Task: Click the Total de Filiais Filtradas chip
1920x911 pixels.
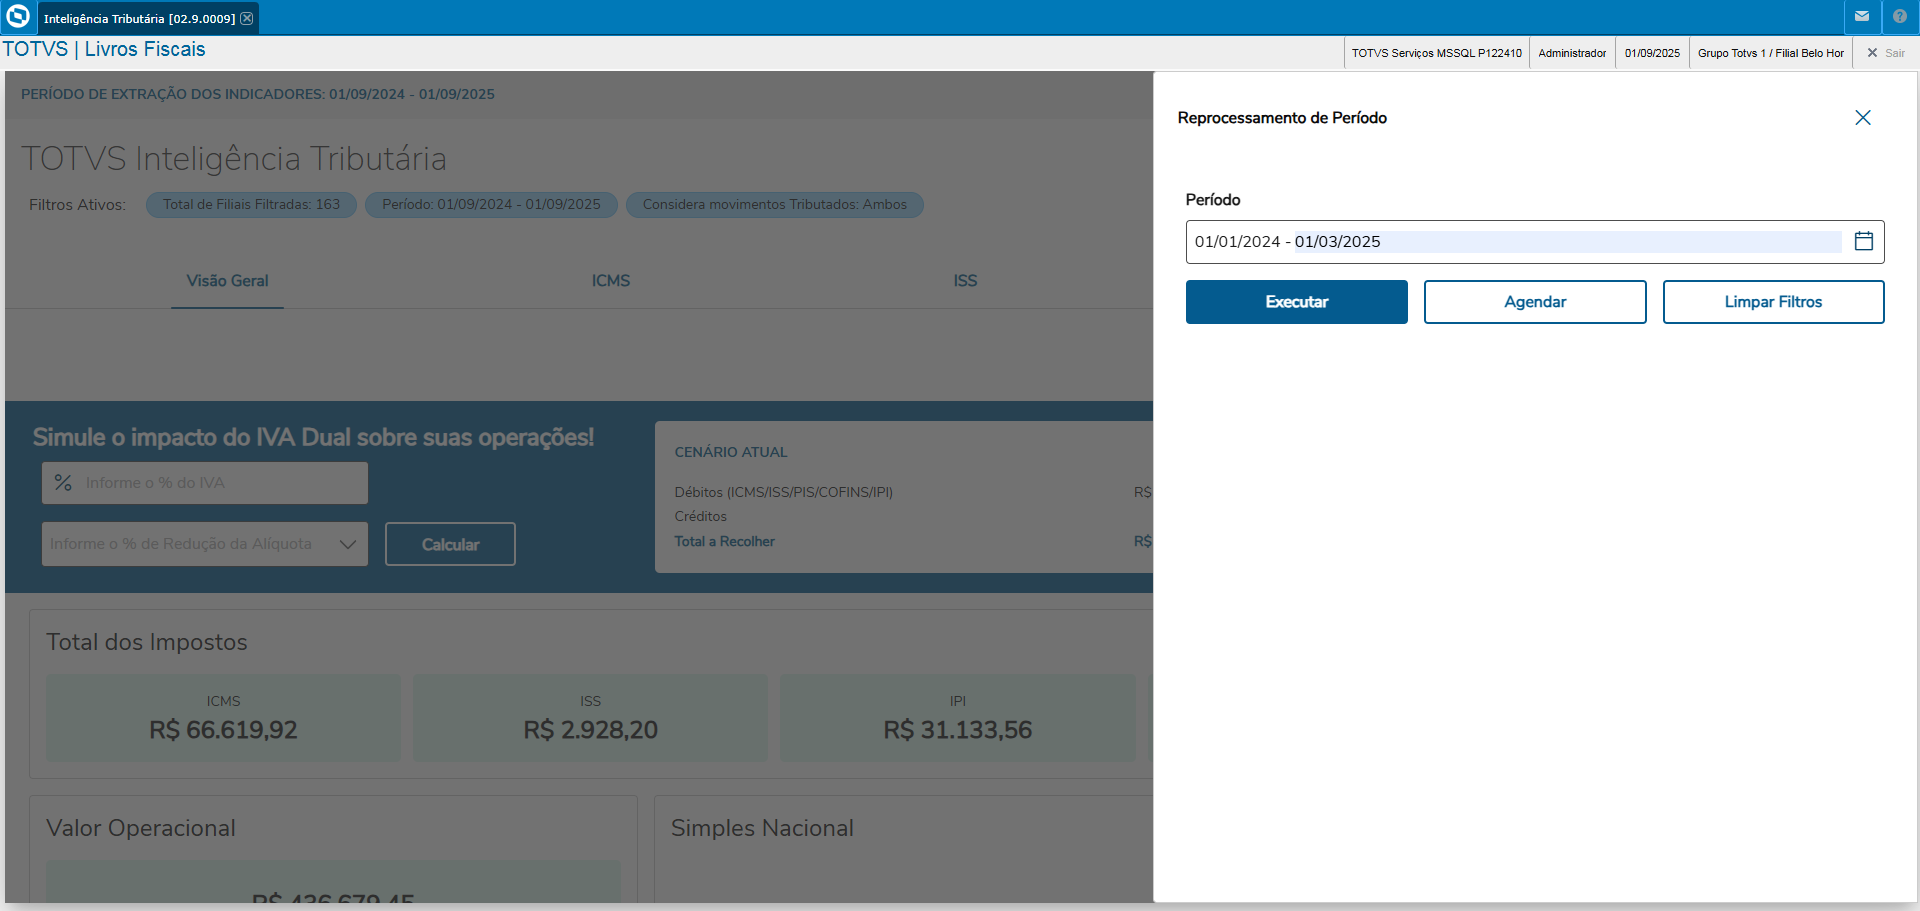Action: click(251, 205)
